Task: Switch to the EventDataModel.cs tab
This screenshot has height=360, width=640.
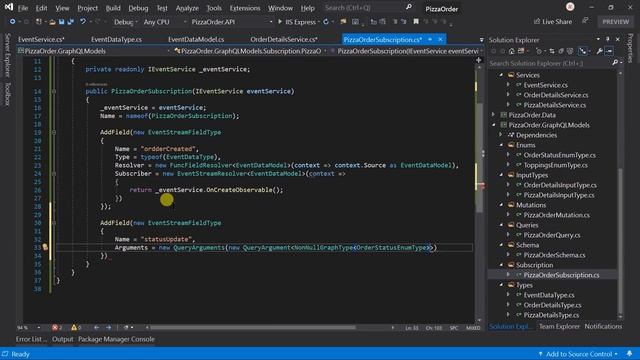Action: pyautogui.click(x=196, y=39)
